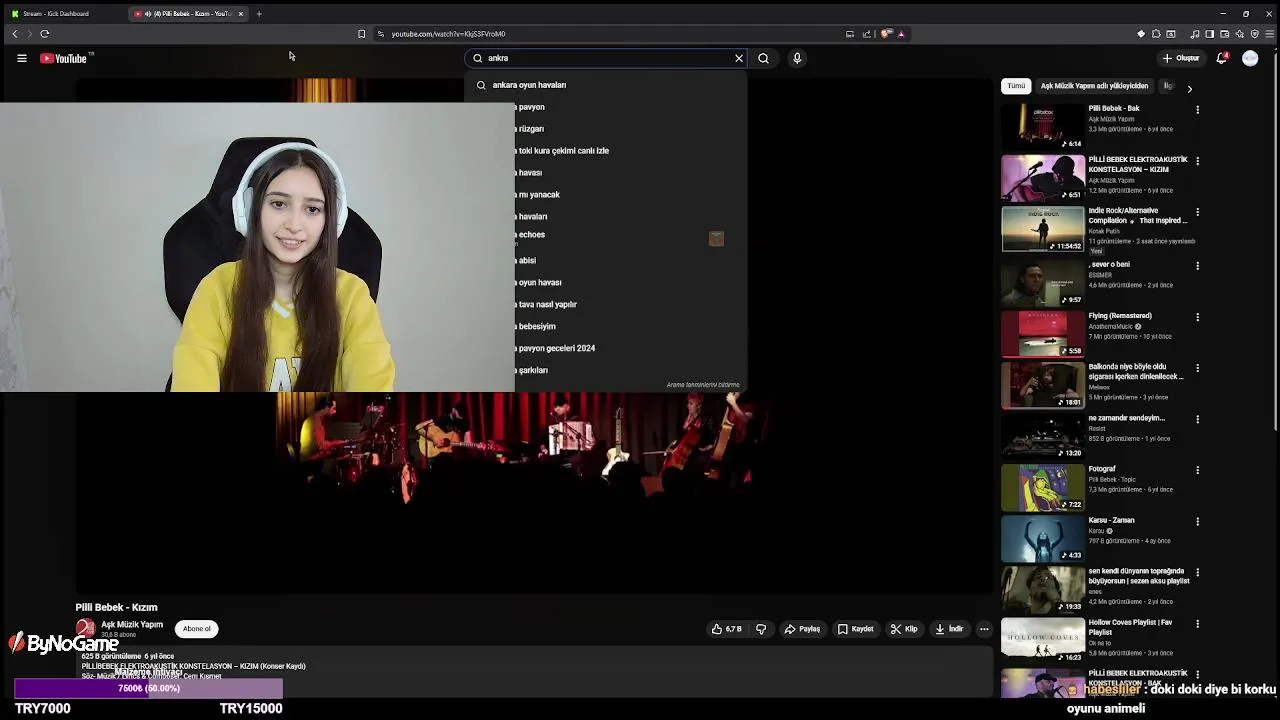Viewport: 1280px width, 720px height.
Task: Open options for 'Hollow Coves Playlist' video
Action: (1197, 623)
